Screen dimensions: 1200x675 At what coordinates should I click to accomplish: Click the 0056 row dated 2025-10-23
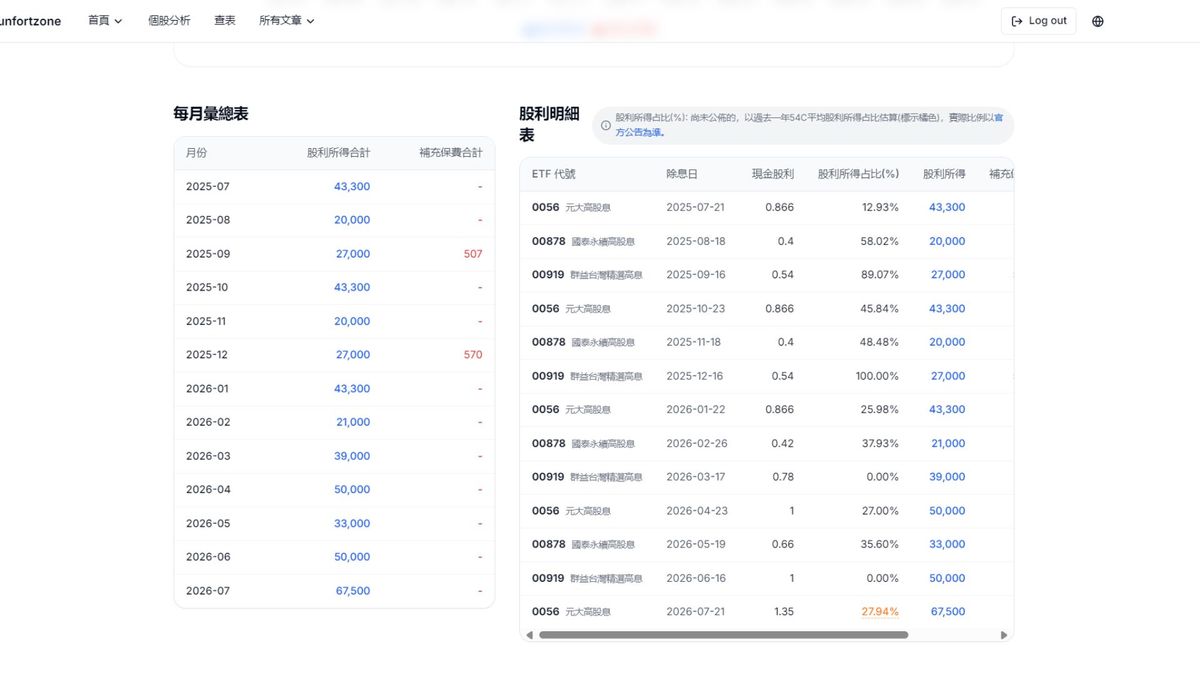coord(766,309)
